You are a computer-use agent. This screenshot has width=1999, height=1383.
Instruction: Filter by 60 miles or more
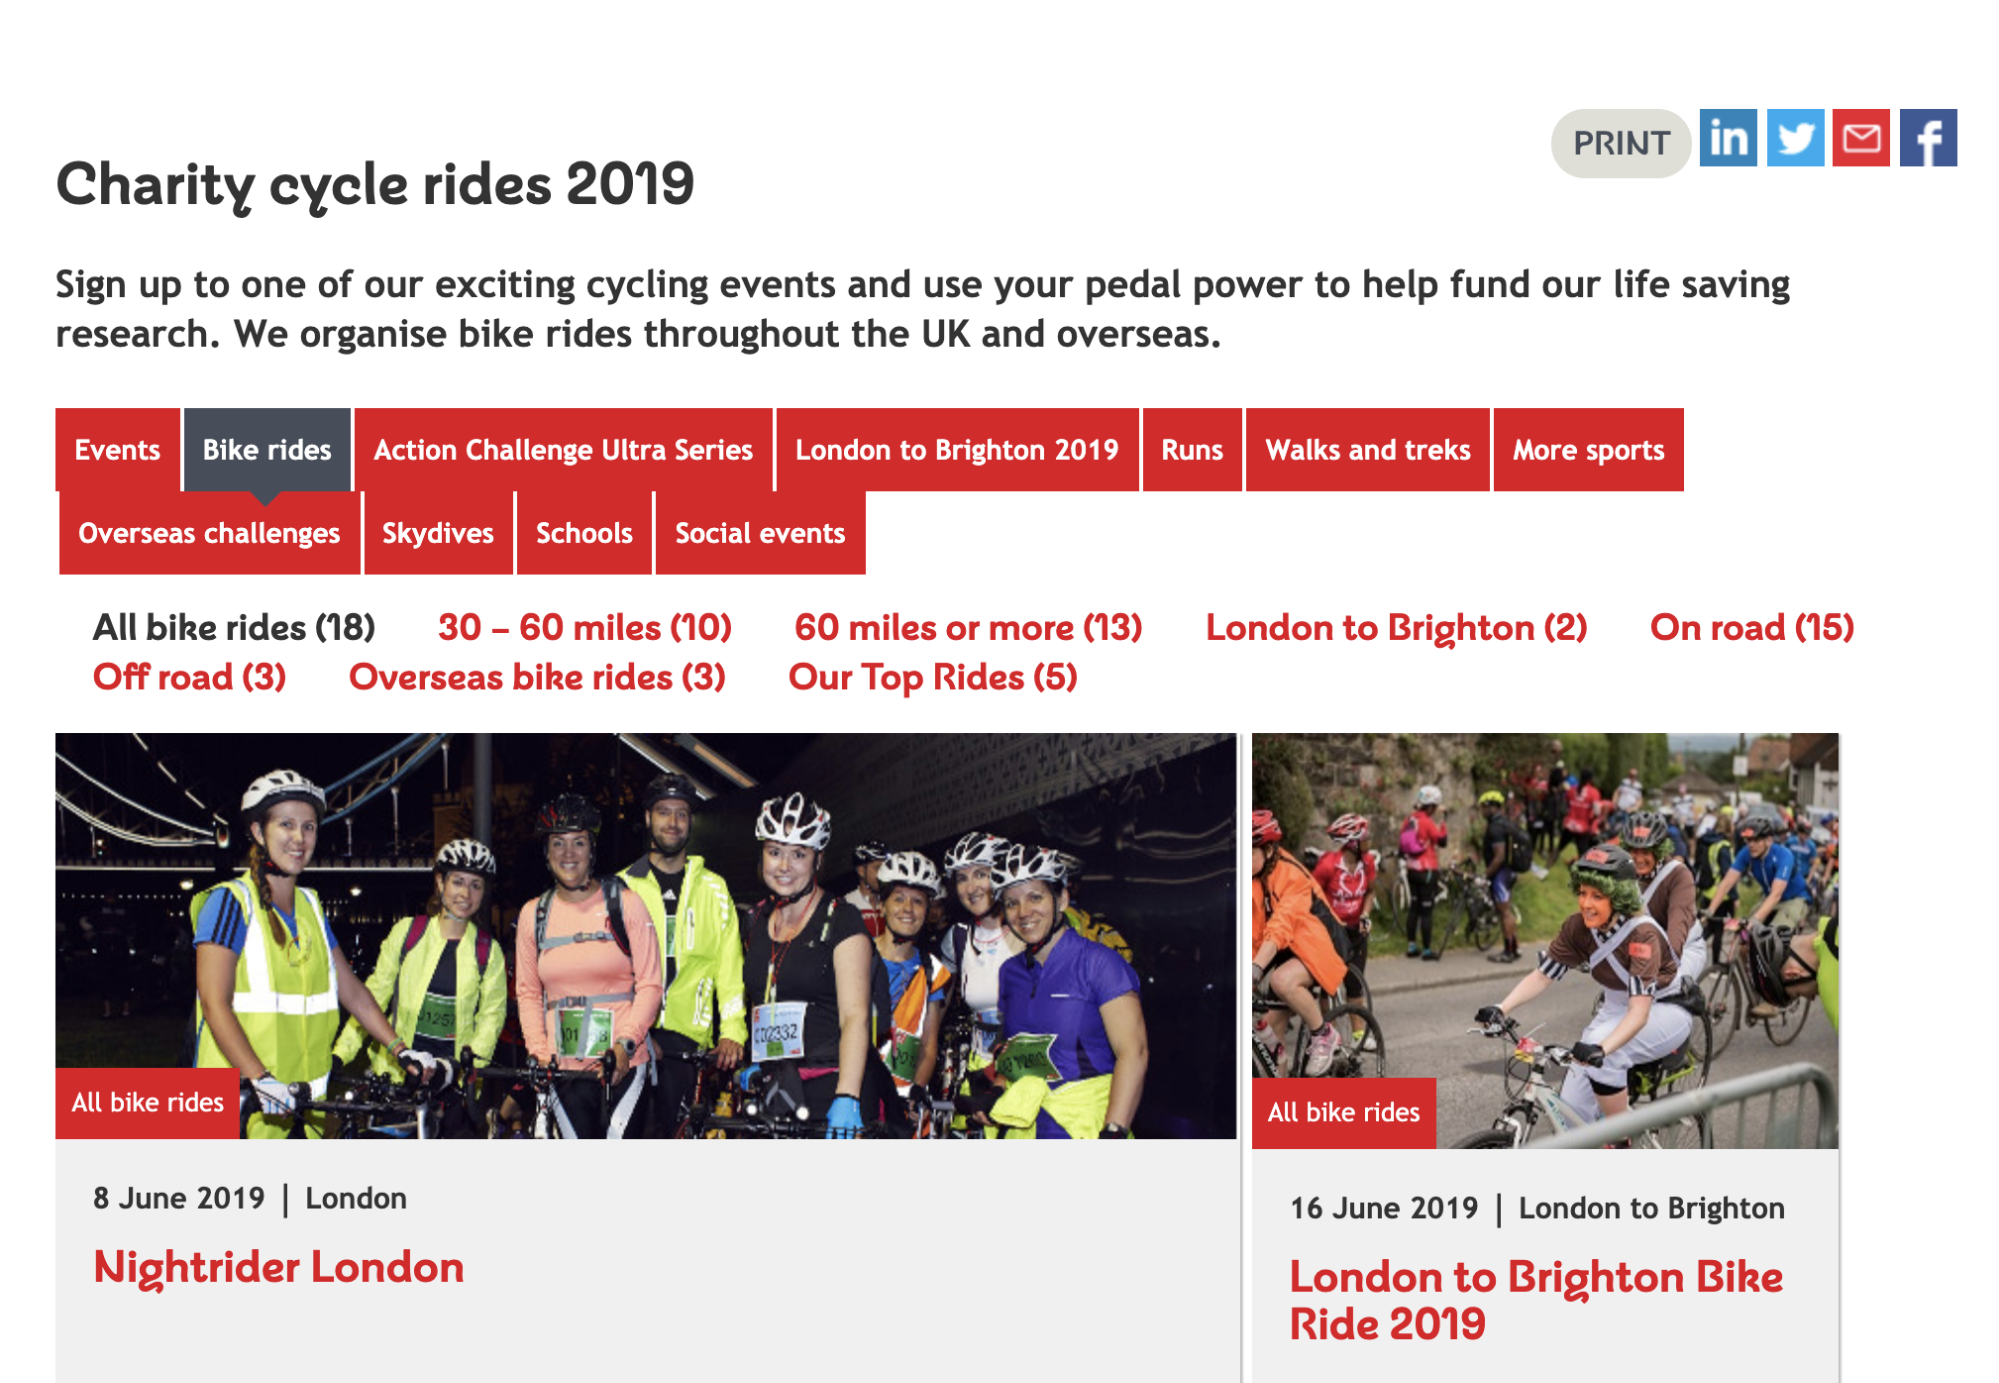(x=968, y=628)
